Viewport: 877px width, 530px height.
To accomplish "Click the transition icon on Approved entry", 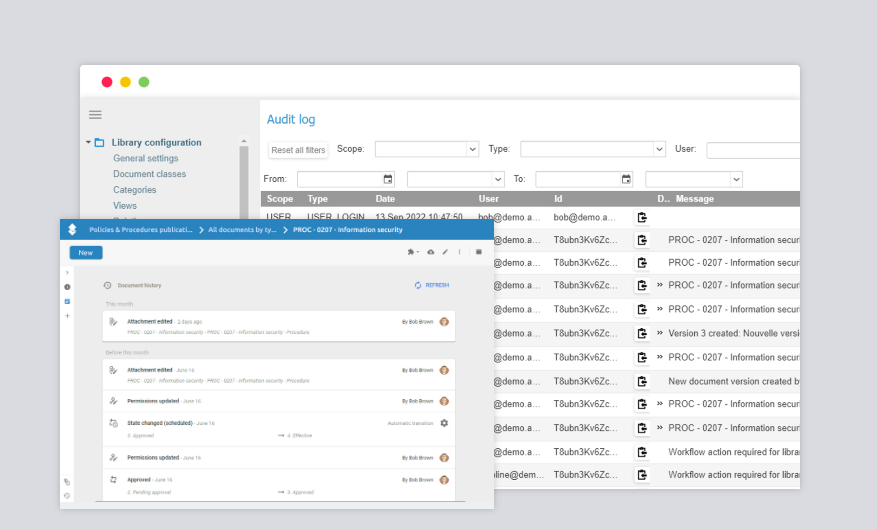I will click(114, 480).
